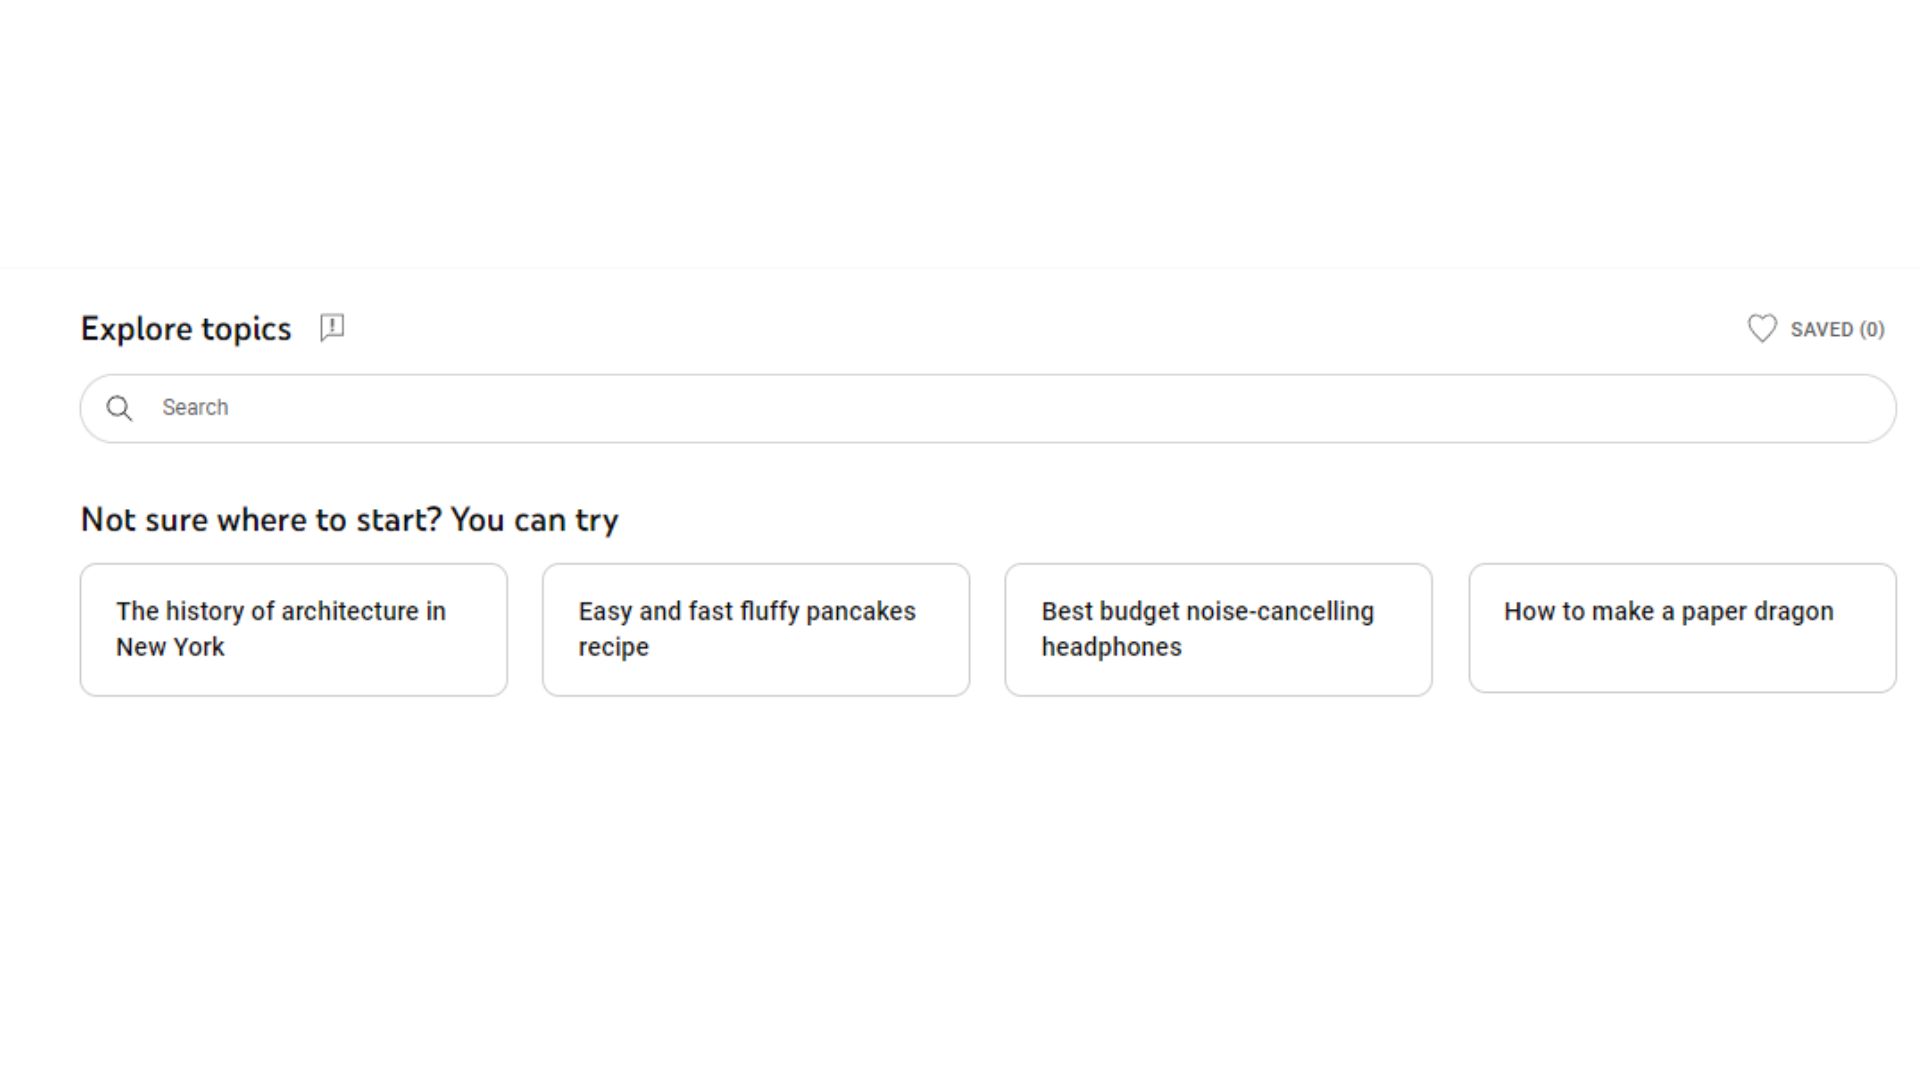Screen dimensions: 1920x1080
Task: Click the Explore topics heading
Action: 186,328
